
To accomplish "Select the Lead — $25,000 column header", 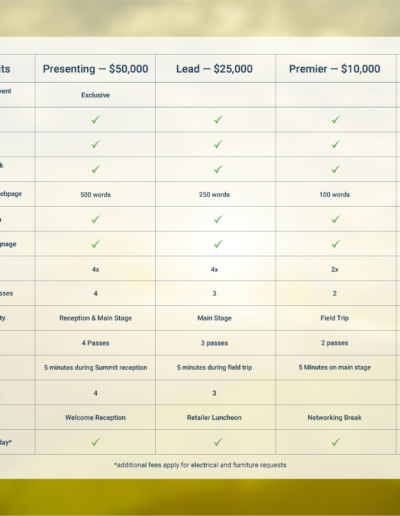I will pos(214,69).
